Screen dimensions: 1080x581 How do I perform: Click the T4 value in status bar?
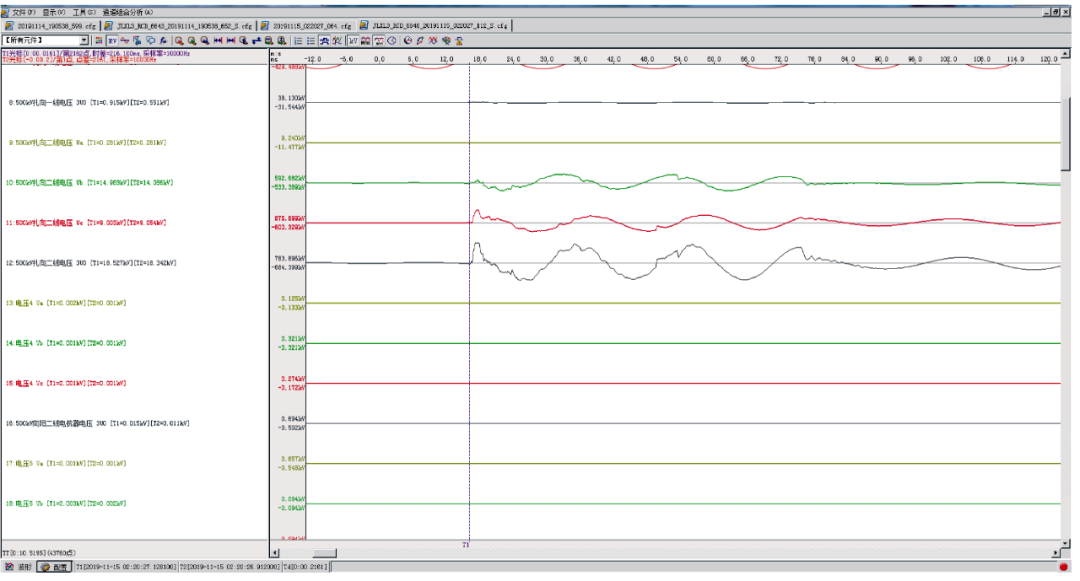pos(304,567)
